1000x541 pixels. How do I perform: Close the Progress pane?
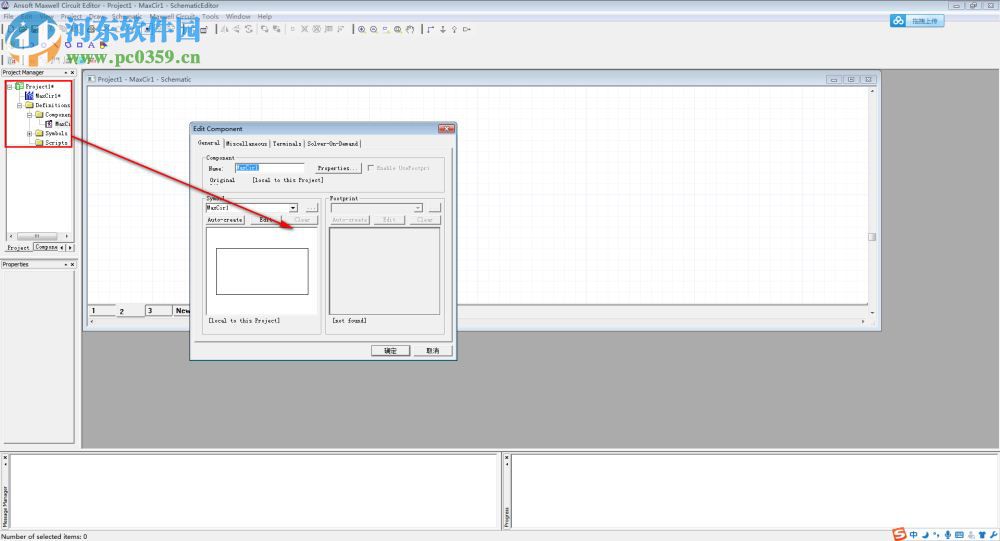[506, 457]
